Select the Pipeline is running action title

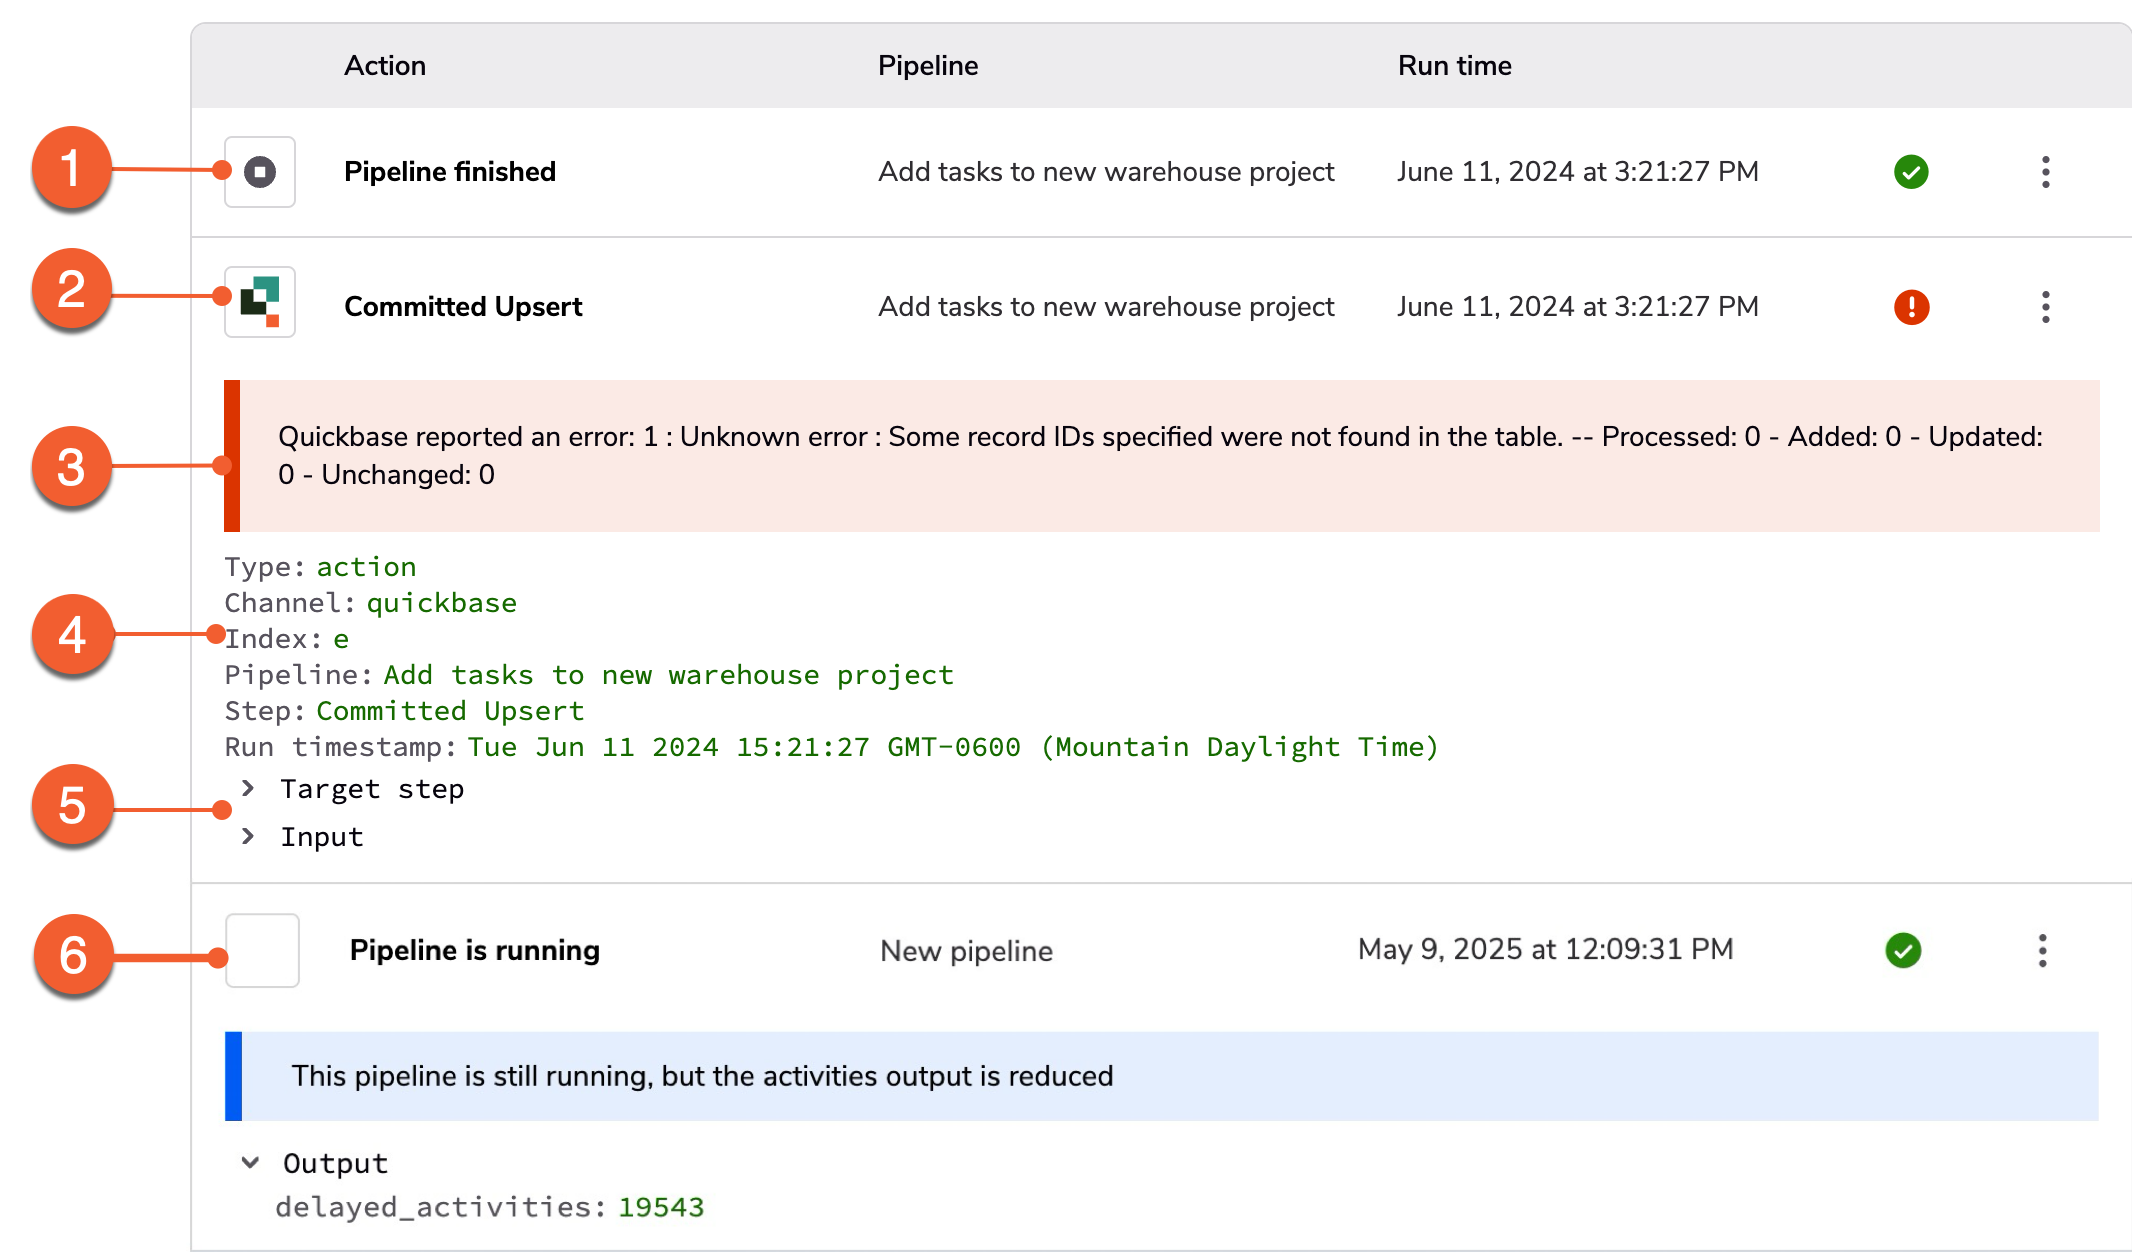[475, 950]
